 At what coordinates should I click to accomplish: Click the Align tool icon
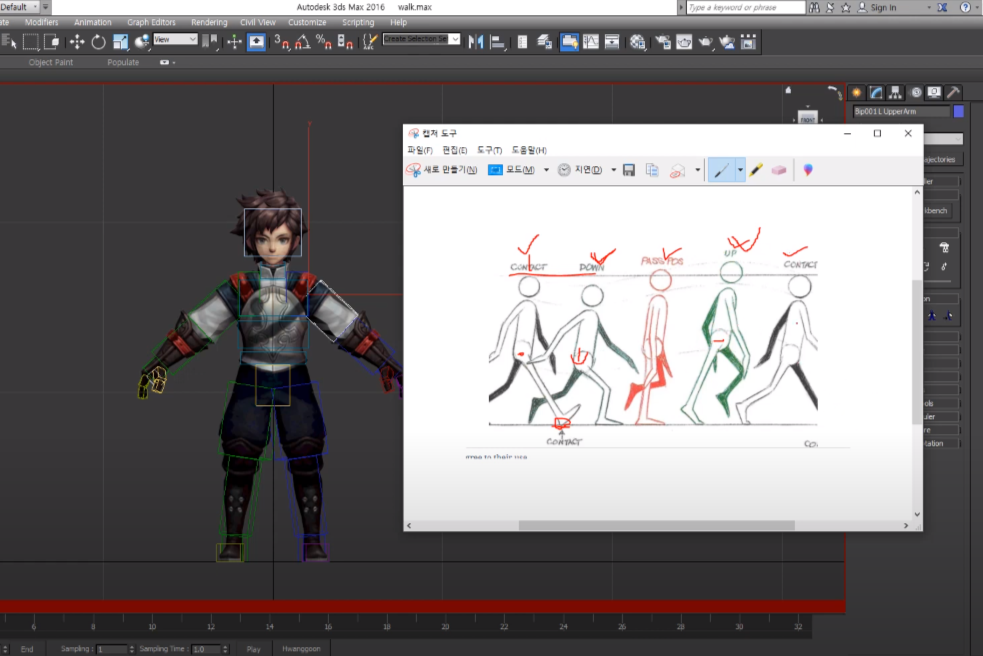pyautogui.click(x=498, y=42)
